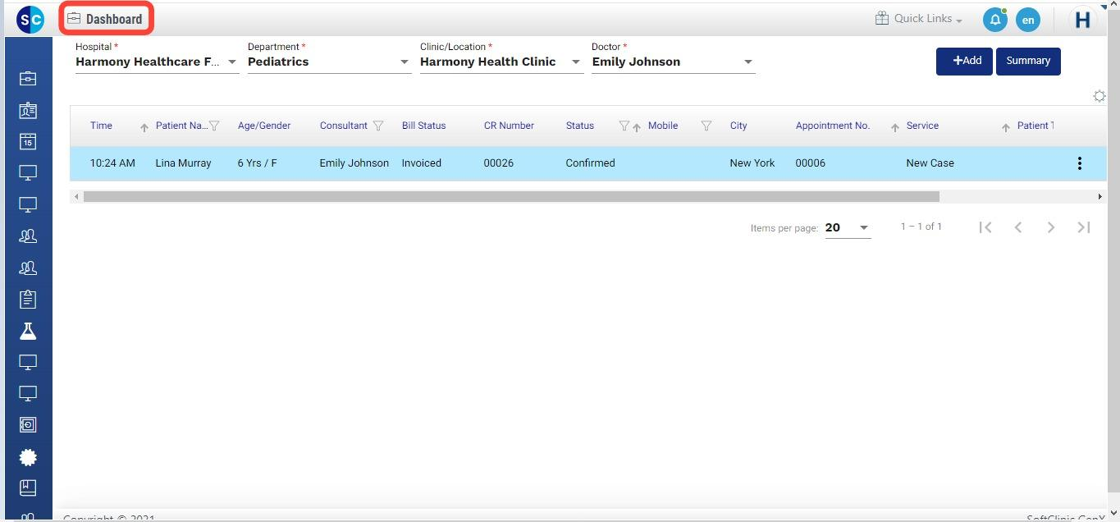Go to the last page
Image resolution: width=1120 pixels, height=522 pixels.
[x=1084, y=227]
